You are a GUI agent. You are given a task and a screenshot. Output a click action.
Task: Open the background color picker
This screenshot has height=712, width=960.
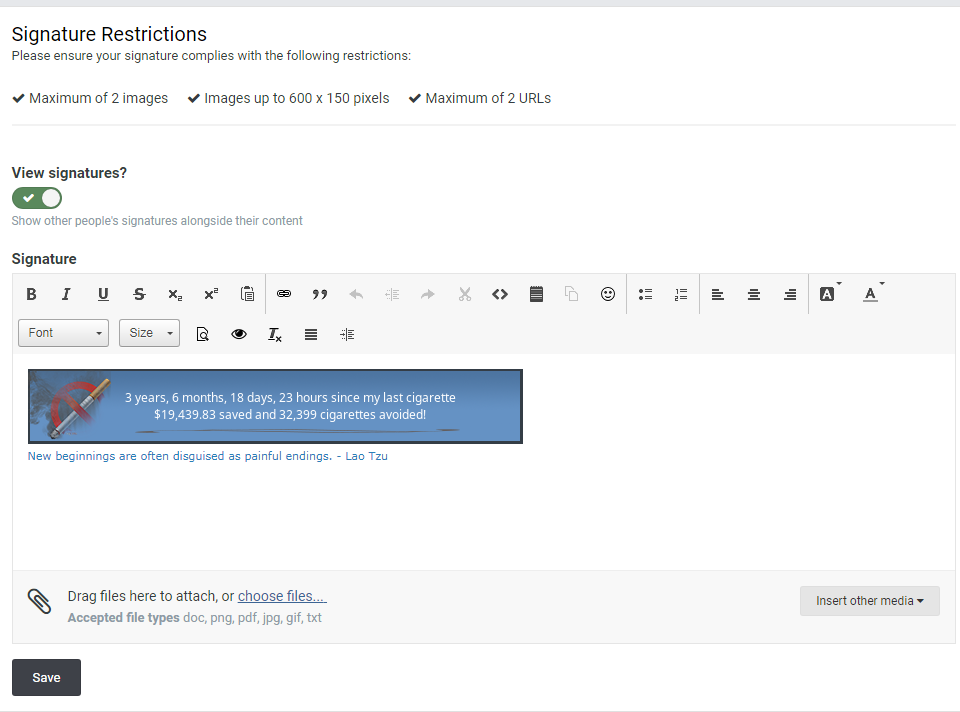click(x=830, y=294)
